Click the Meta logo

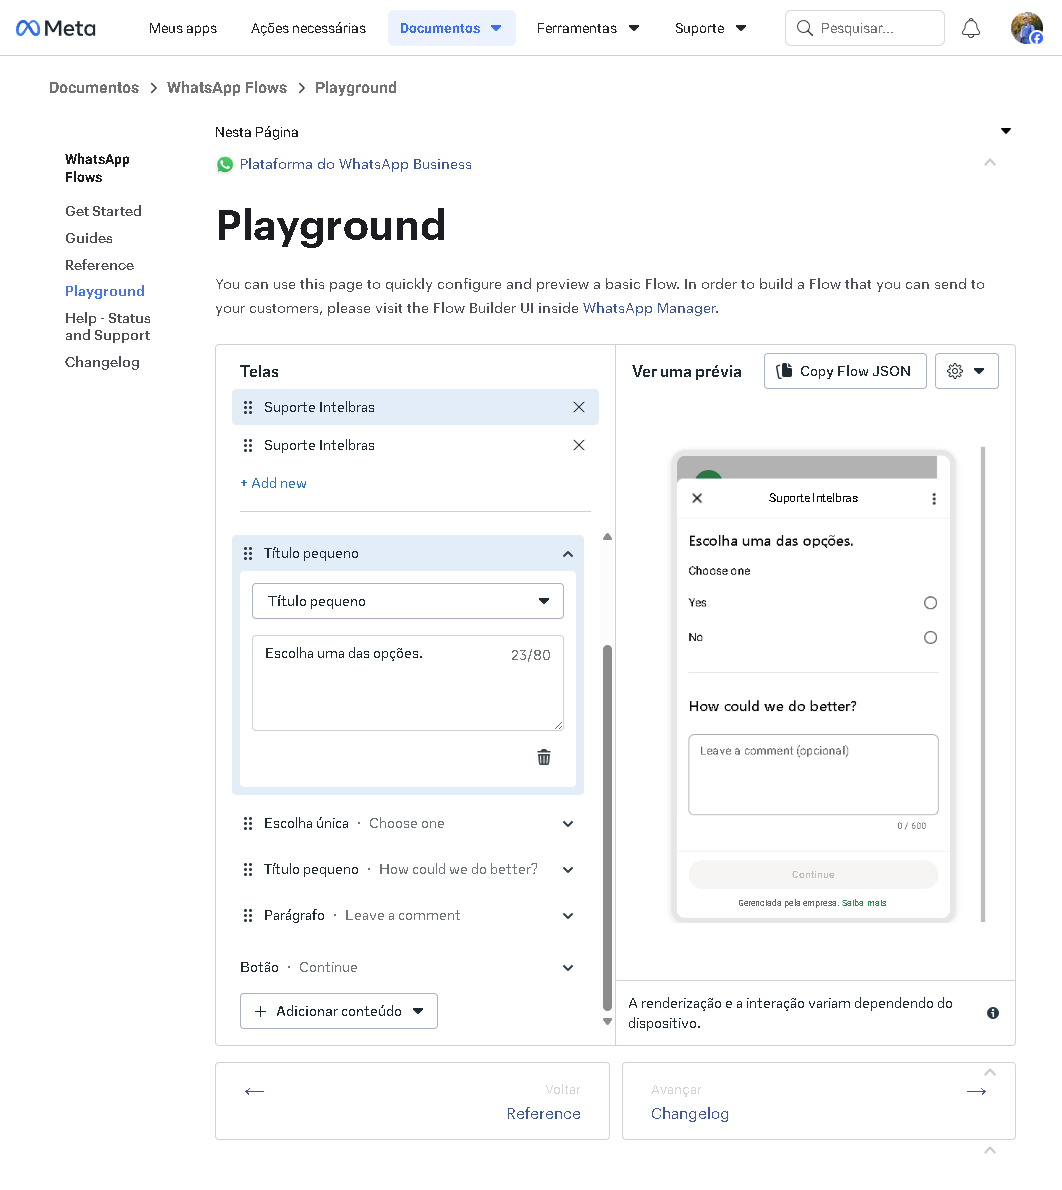click(x=55, y=28)
